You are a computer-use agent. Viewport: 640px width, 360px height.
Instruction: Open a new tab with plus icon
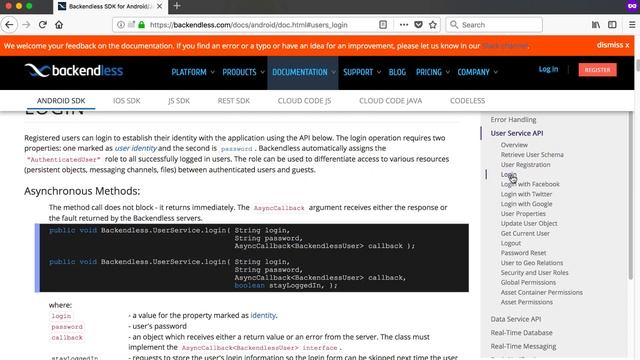pos(177,6)
